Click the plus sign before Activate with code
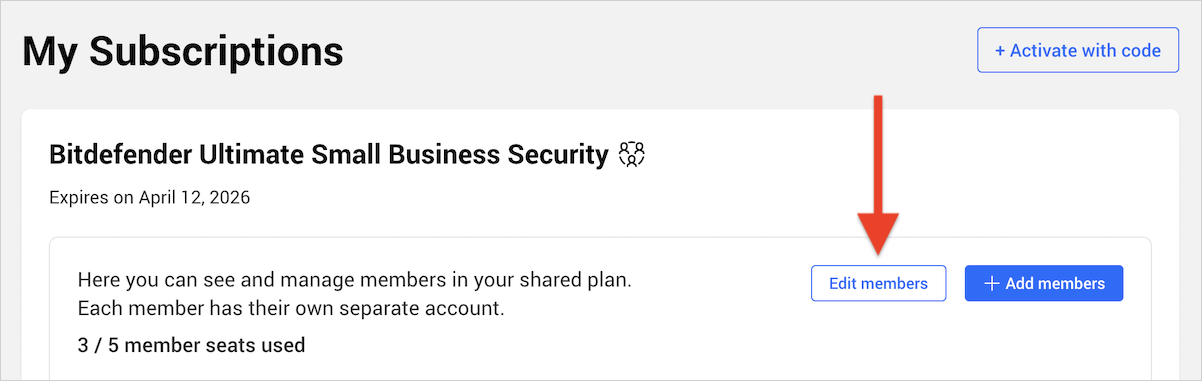The height and width of the screenshot is (381, 1202). 999,50
